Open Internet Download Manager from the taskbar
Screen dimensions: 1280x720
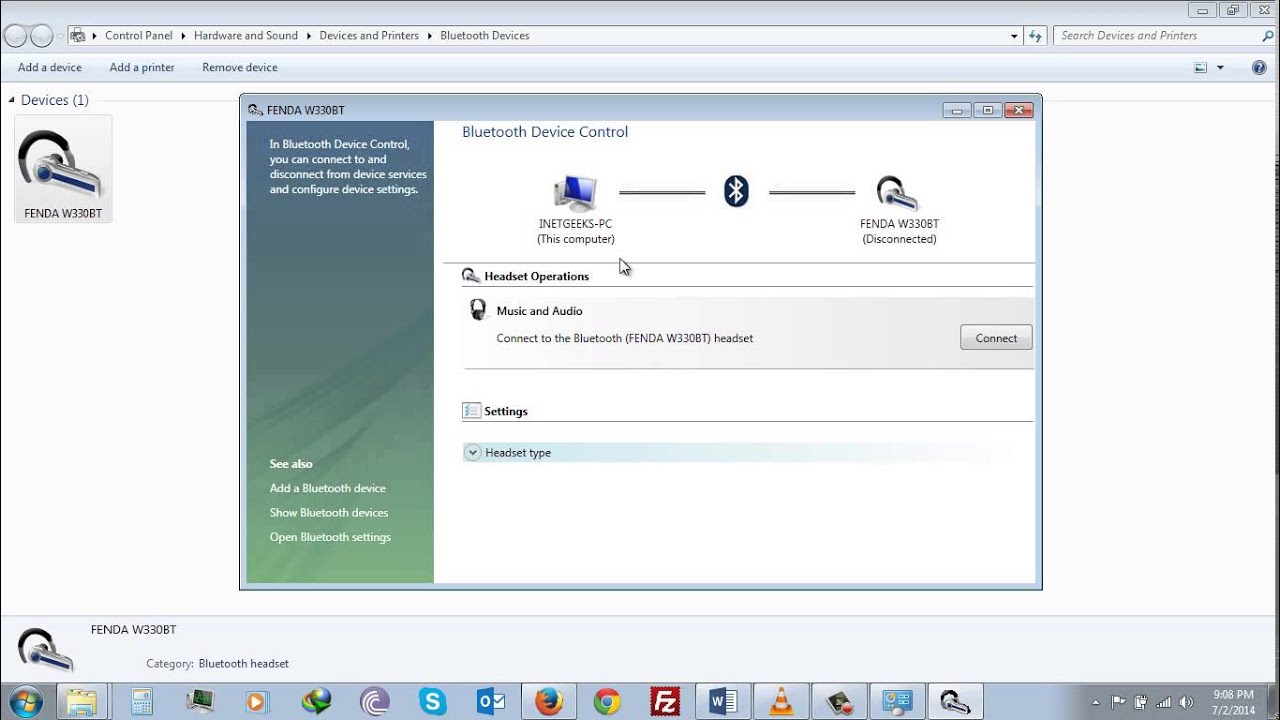(317, 702)
